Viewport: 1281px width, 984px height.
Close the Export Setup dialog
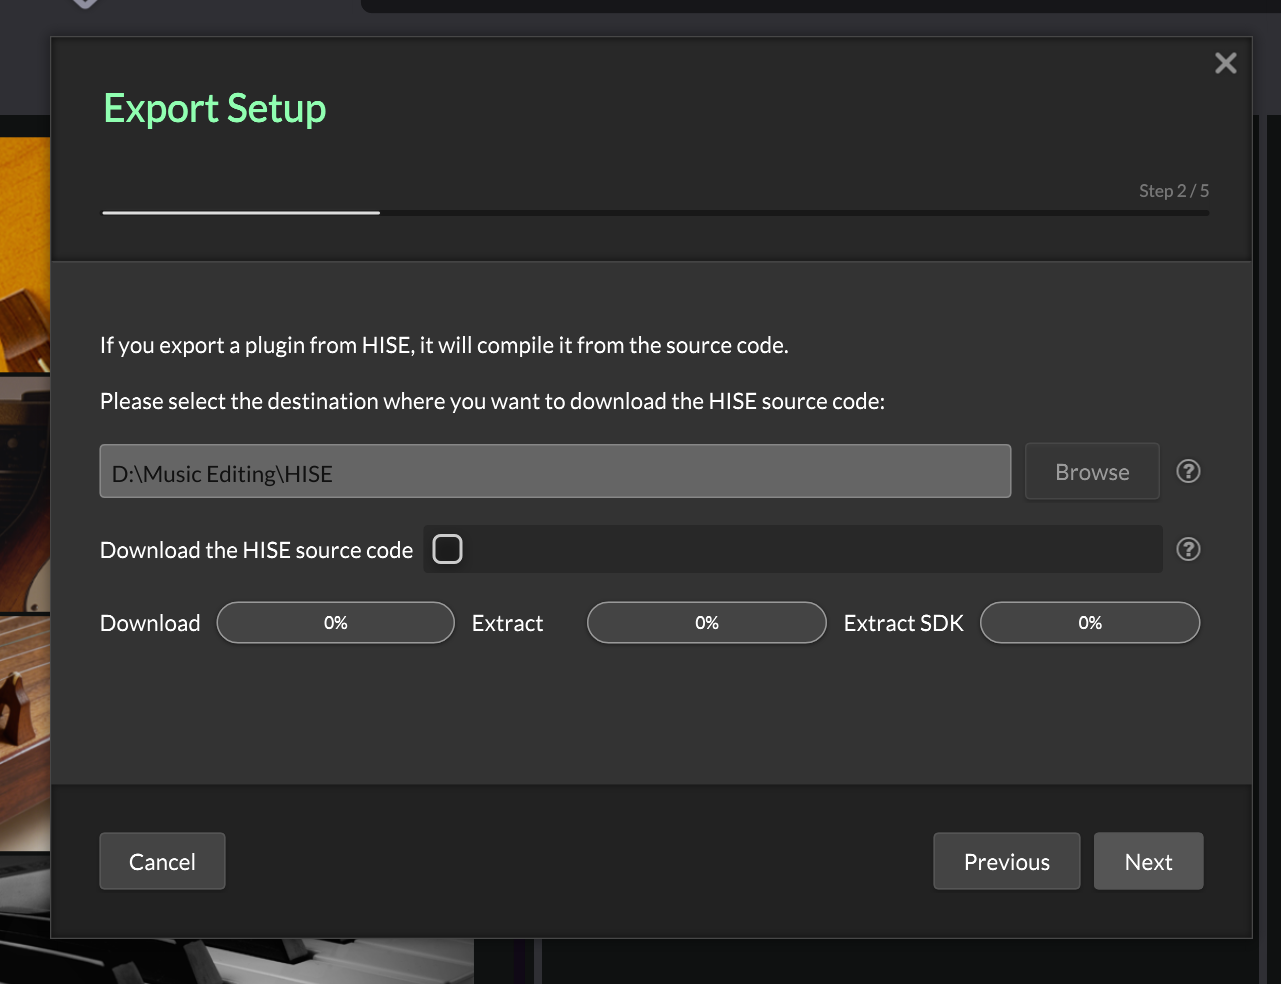1225,63
